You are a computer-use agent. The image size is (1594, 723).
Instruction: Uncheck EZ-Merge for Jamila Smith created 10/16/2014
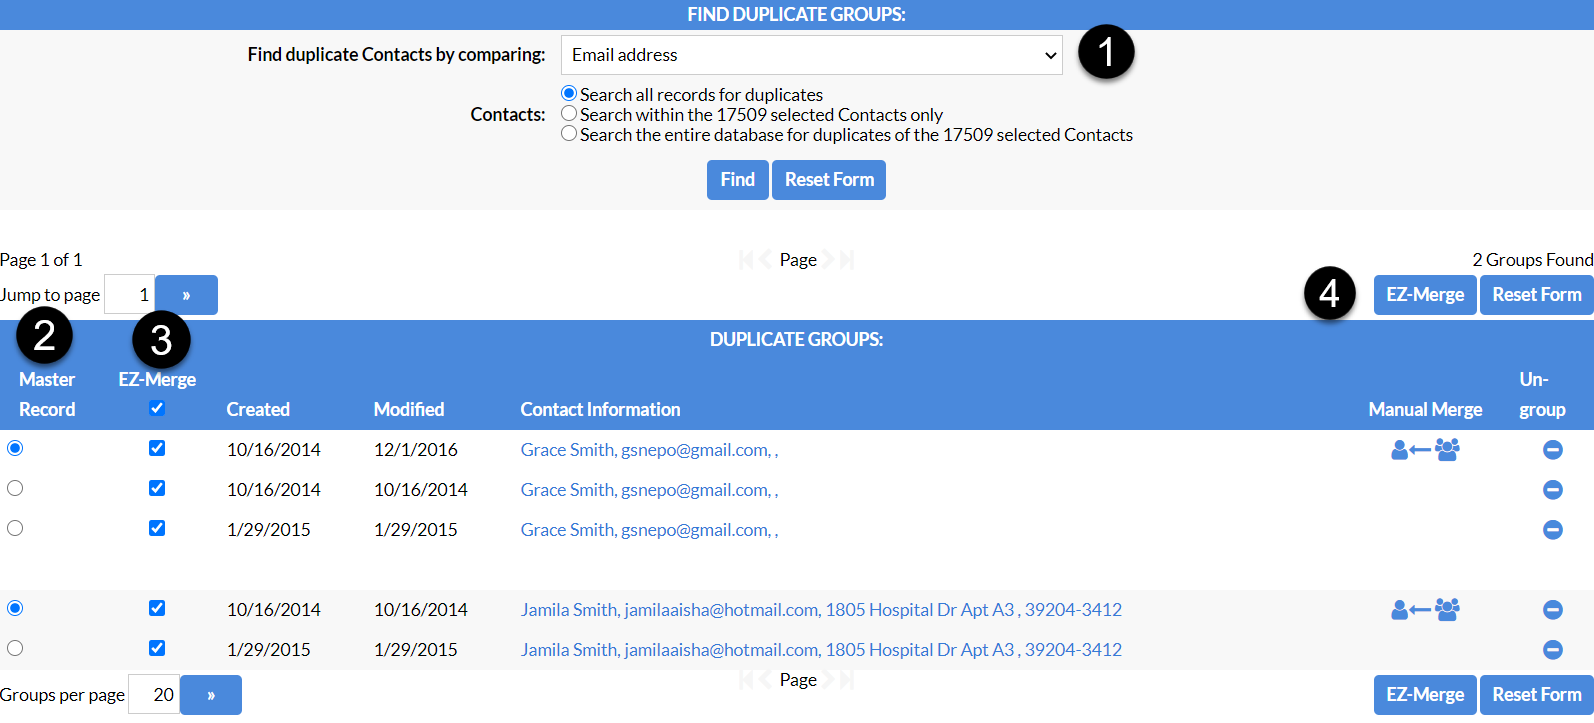pos(157,608)
